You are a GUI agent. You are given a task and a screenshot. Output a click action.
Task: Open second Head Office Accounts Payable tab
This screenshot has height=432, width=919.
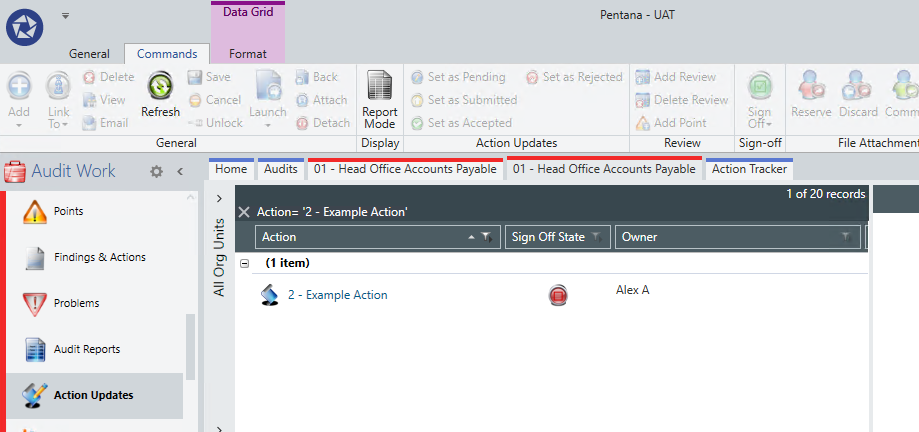(604, 169)
